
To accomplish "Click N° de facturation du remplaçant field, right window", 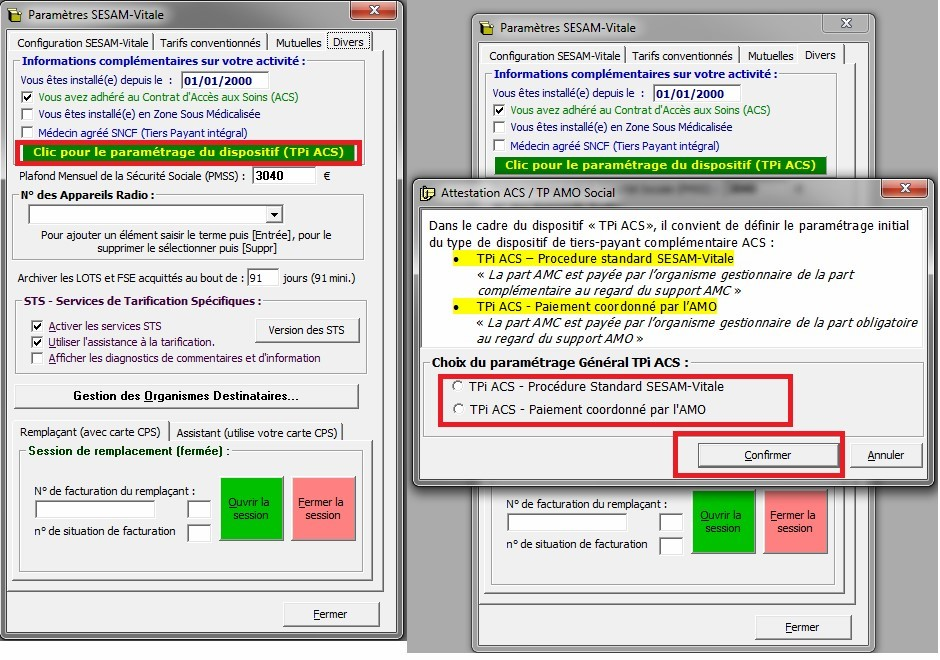I will 567,522.
